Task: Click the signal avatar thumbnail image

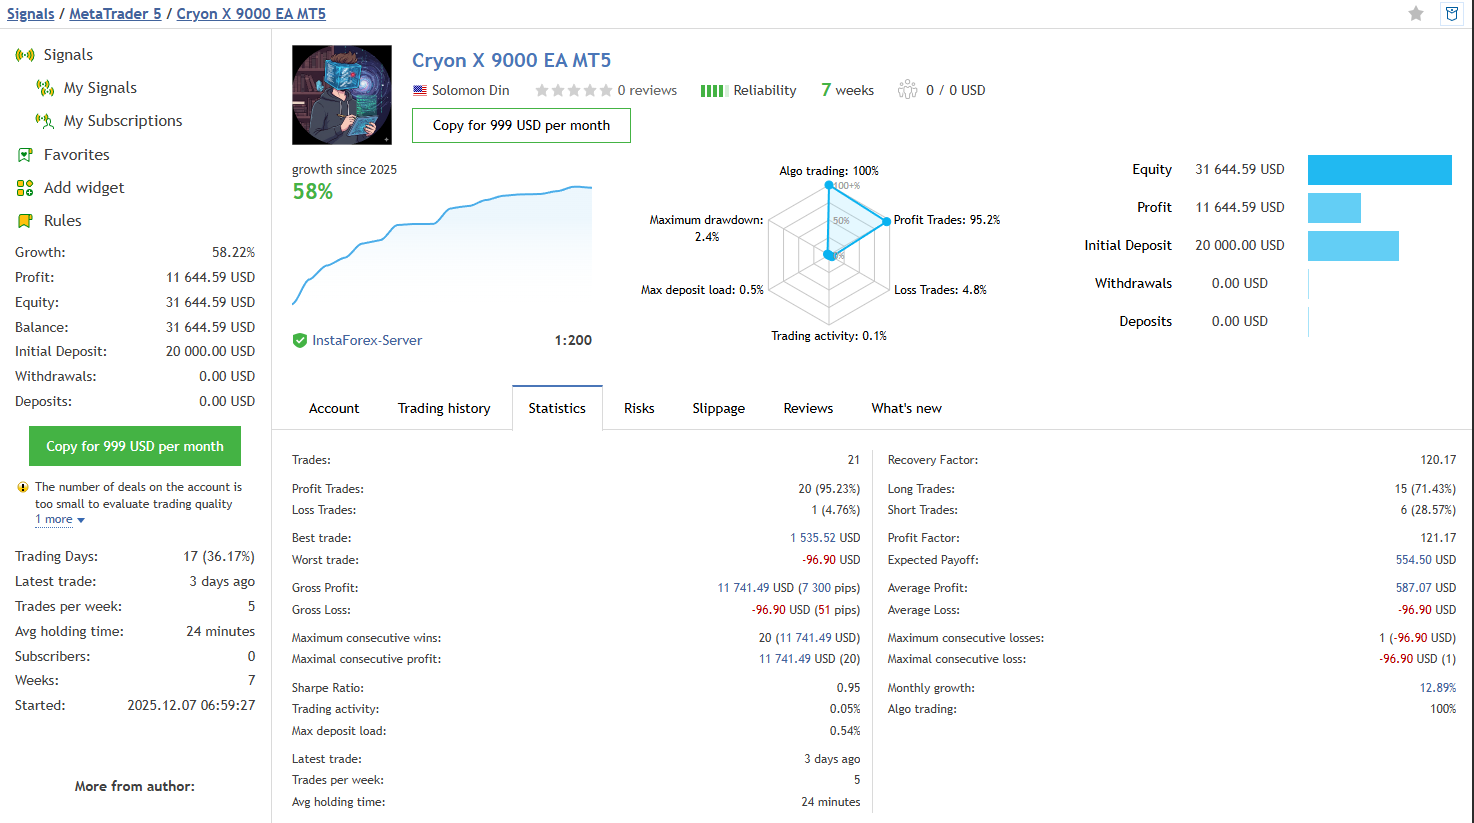Action: 342,95
